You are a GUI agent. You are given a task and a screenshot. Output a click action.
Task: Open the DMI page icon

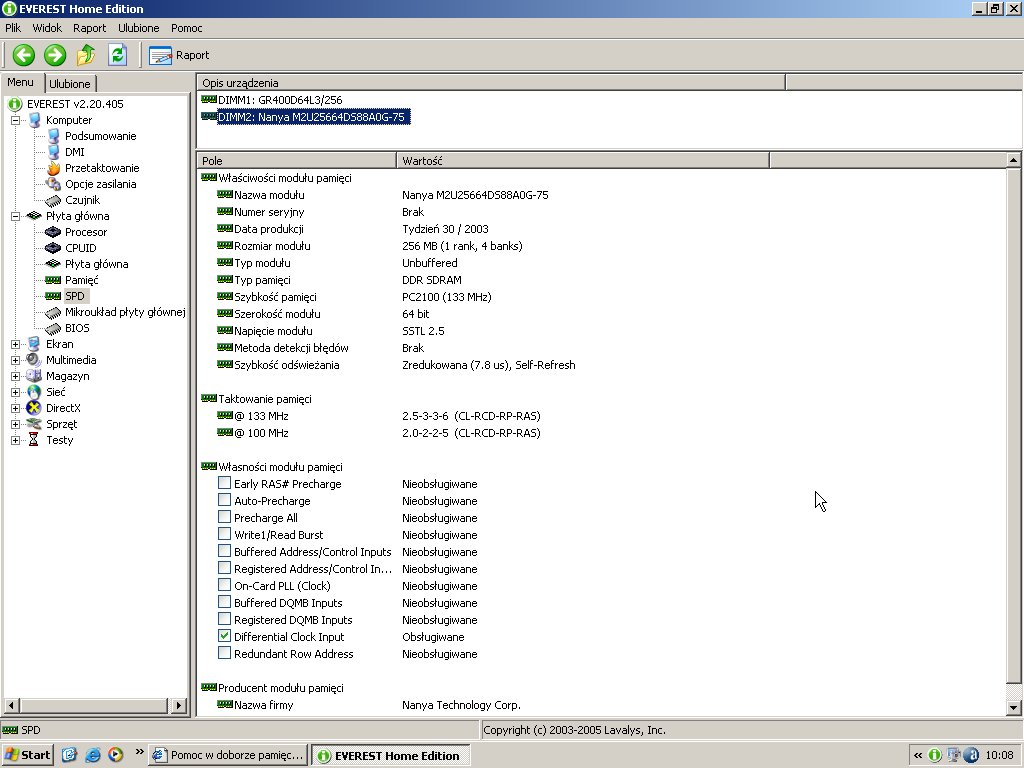(54, 152)
